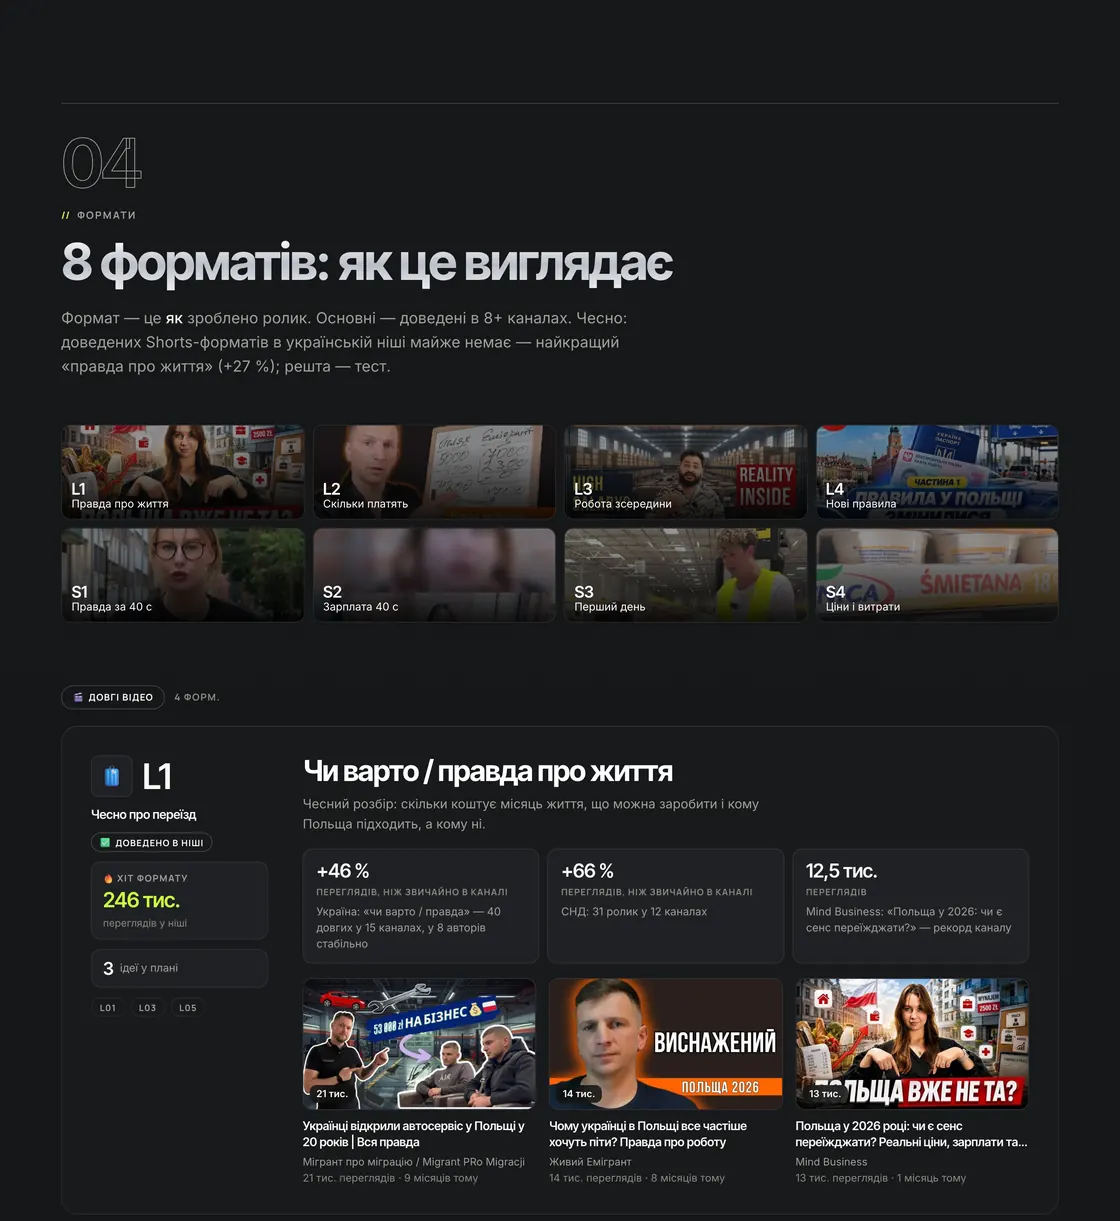Click the Чи варто / правда про життя heading
The width and height of the screenshot is (1120, 1221).
click(x=488, y=772)
